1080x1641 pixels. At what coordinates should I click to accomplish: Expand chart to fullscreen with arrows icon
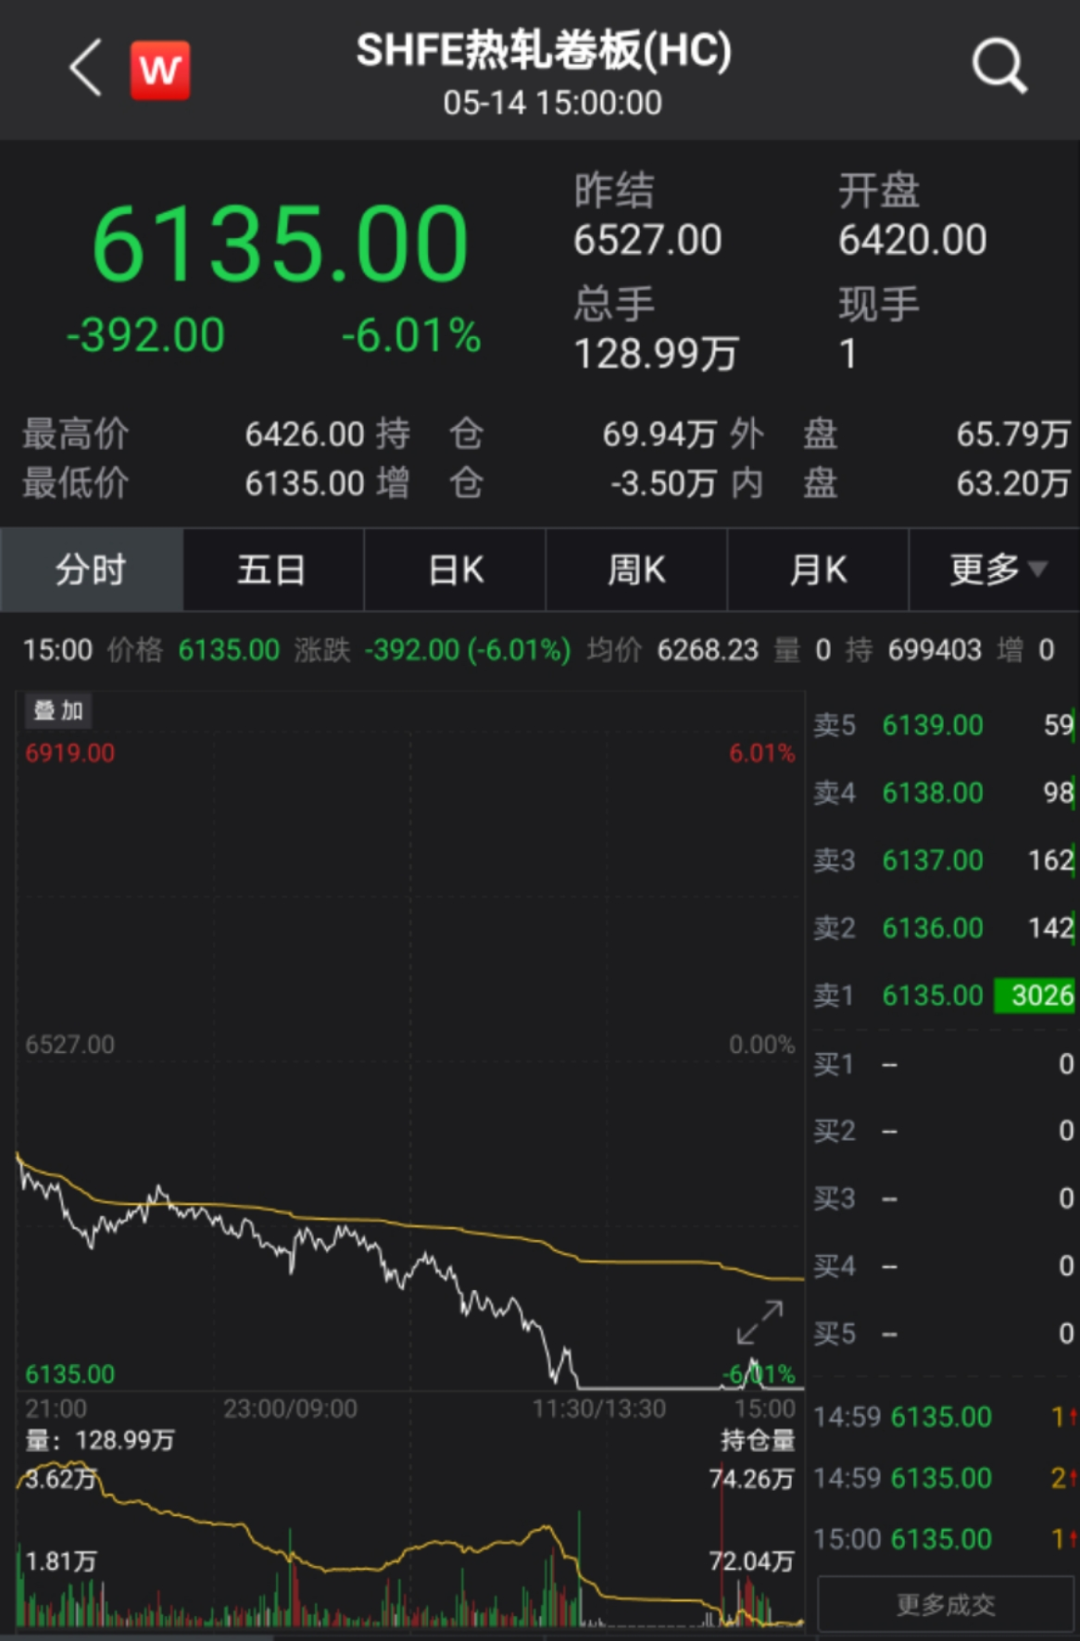click(x=759, y=1322)
